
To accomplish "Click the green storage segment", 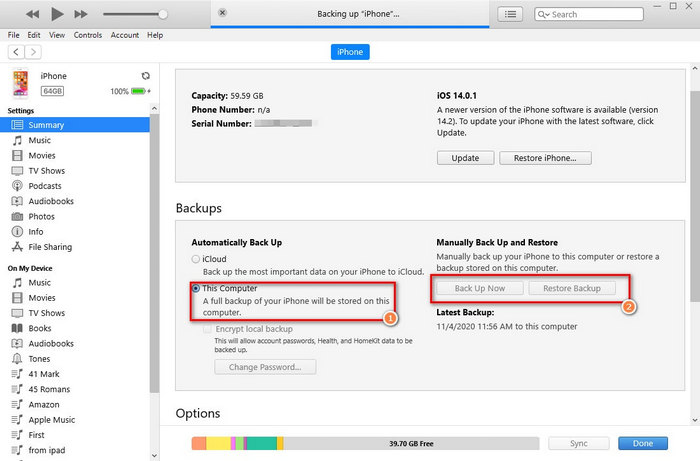I will point(240,443).
